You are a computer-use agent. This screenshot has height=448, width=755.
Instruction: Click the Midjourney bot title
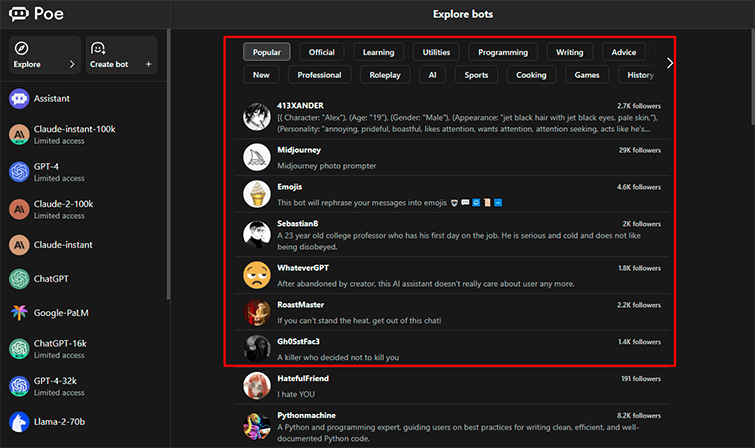tap(299, 150)
